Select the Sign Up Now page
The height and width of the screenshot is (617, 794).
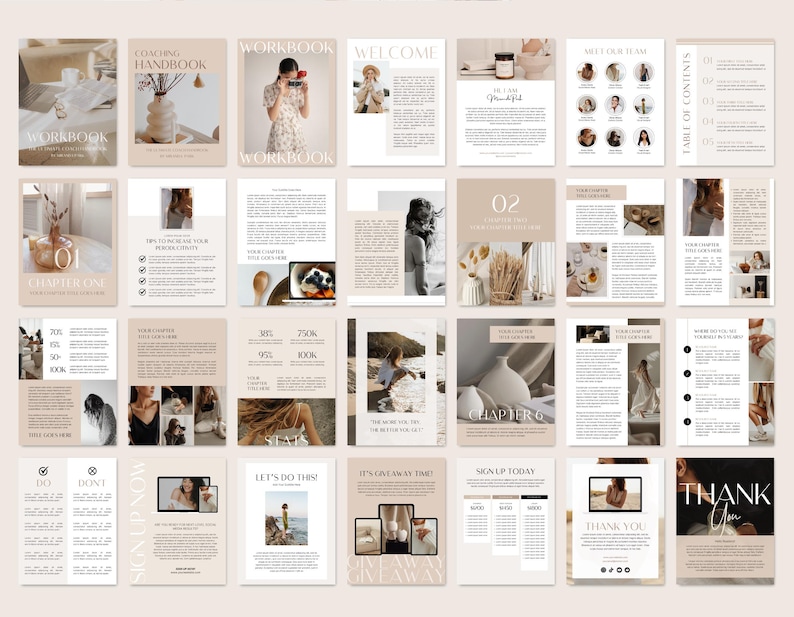[x=177, y=521]
